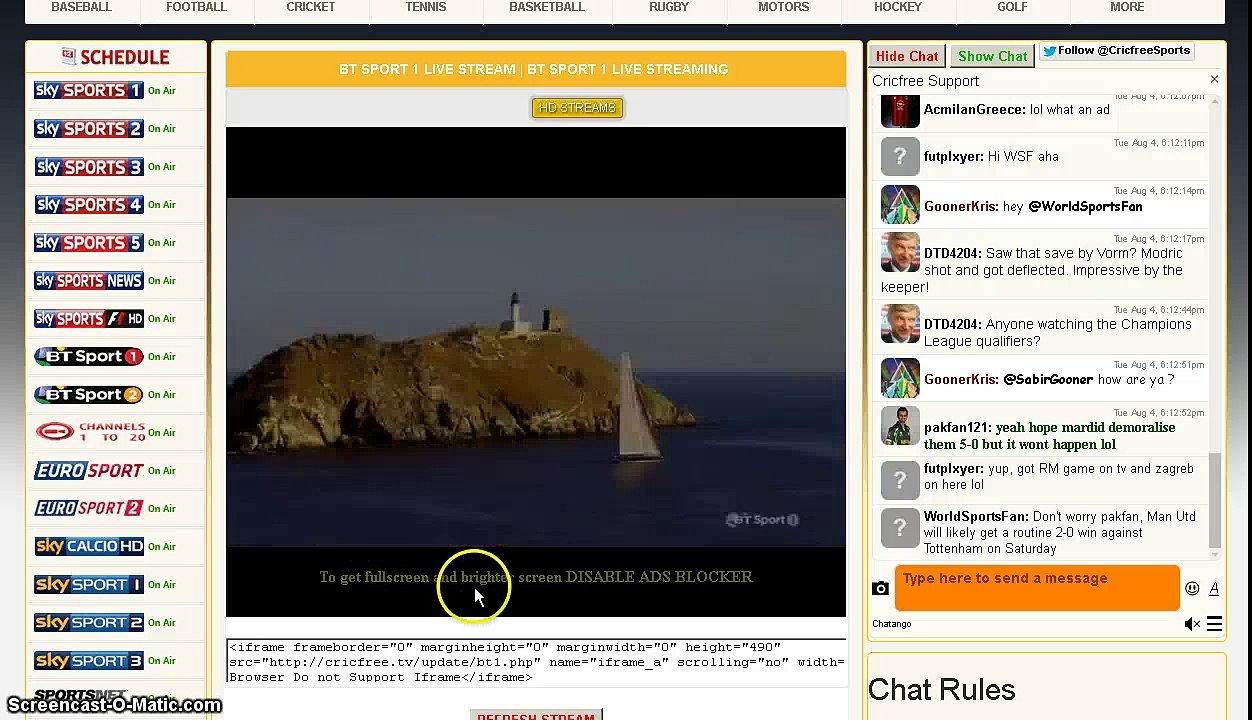Click GoonerKris's avatar on 'hey @WorldSportsFan'
This screenshot has width=1252, height=720.
[x=900, y=205]
